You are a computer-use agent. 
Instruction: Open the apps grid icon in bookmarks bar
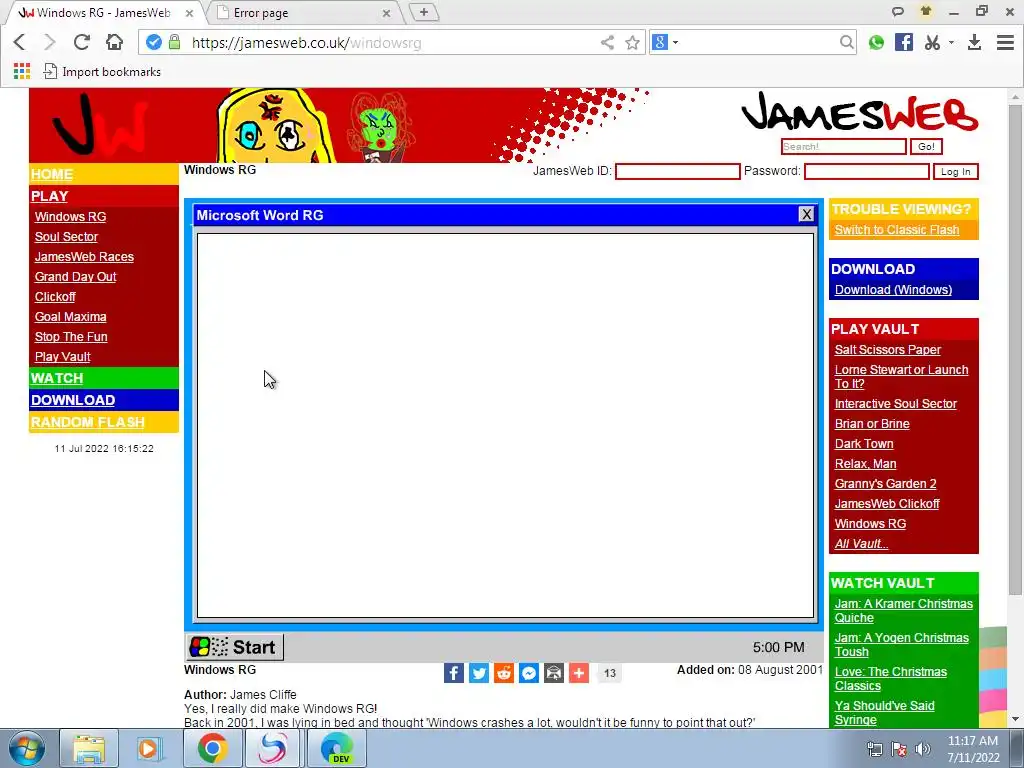click(22, 71)
